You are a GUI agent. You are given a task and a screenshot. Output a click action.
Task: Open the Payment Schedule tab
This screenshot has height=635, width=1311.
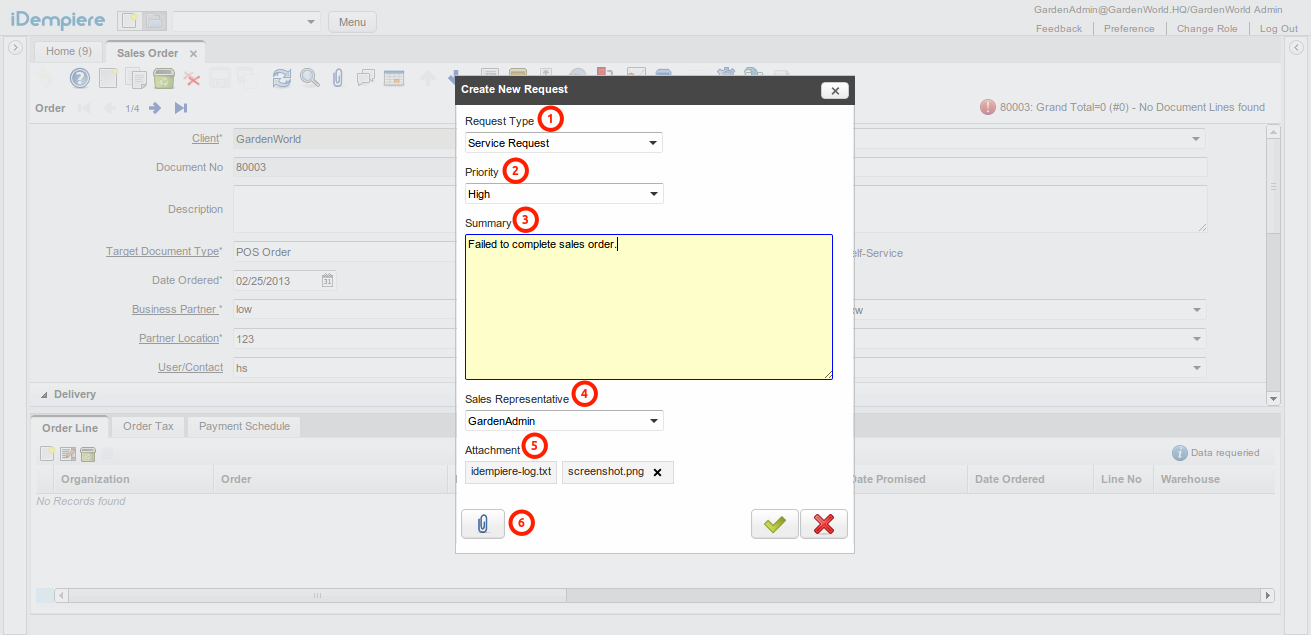[x=243, y=426]
